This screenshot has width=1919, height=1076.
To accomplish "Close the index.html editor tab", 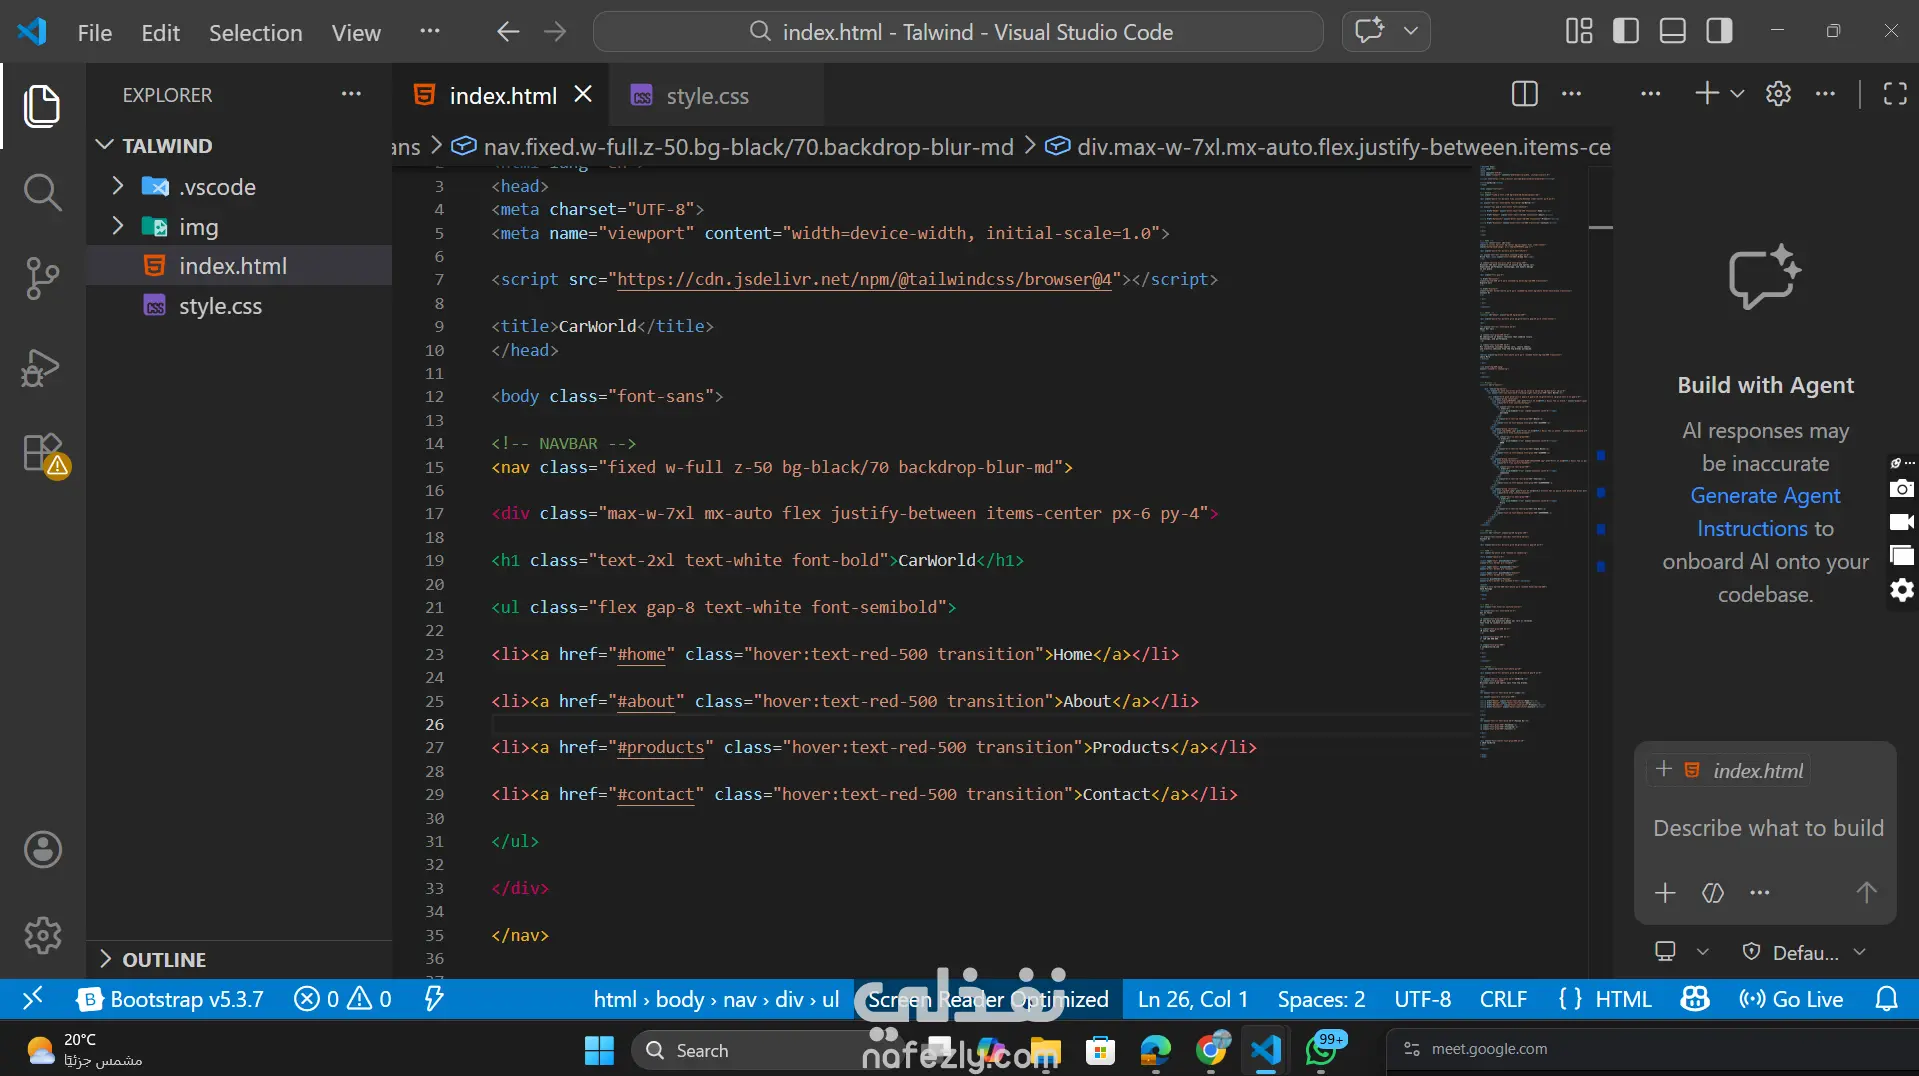I will [583, 94].
